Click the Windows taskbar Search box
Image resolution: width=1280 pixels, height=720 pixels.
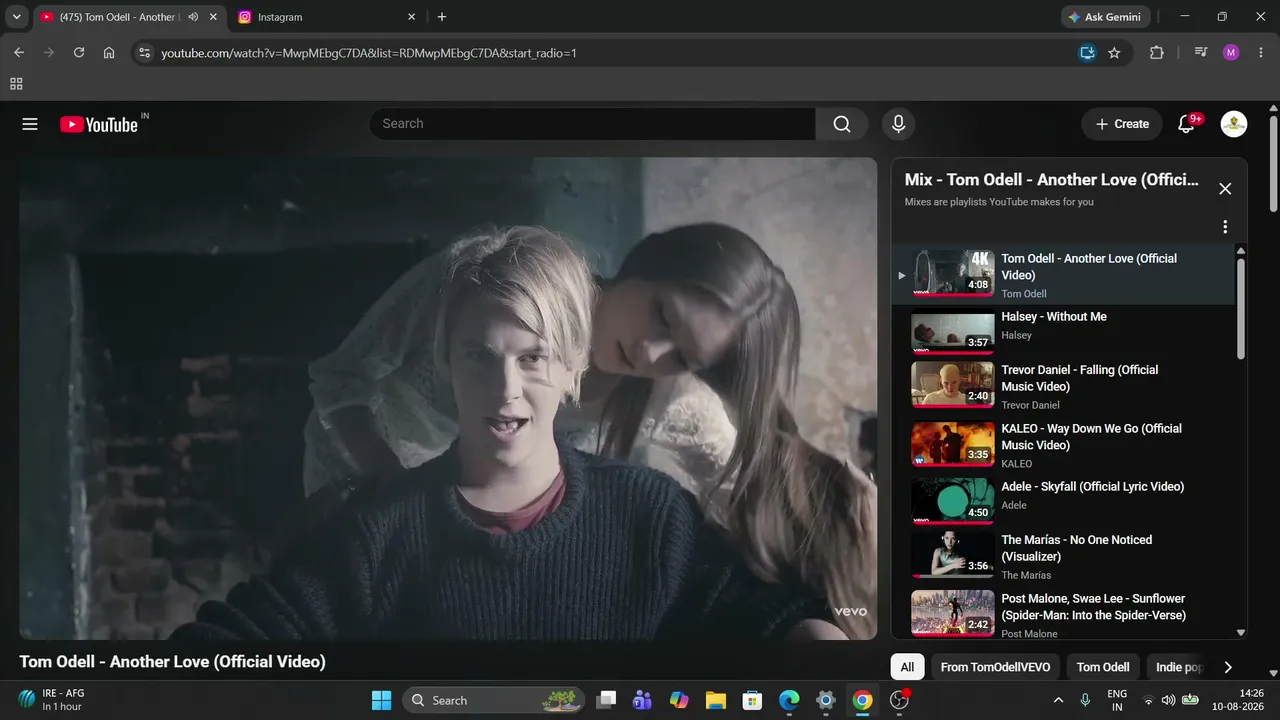(x=494, y=700)
